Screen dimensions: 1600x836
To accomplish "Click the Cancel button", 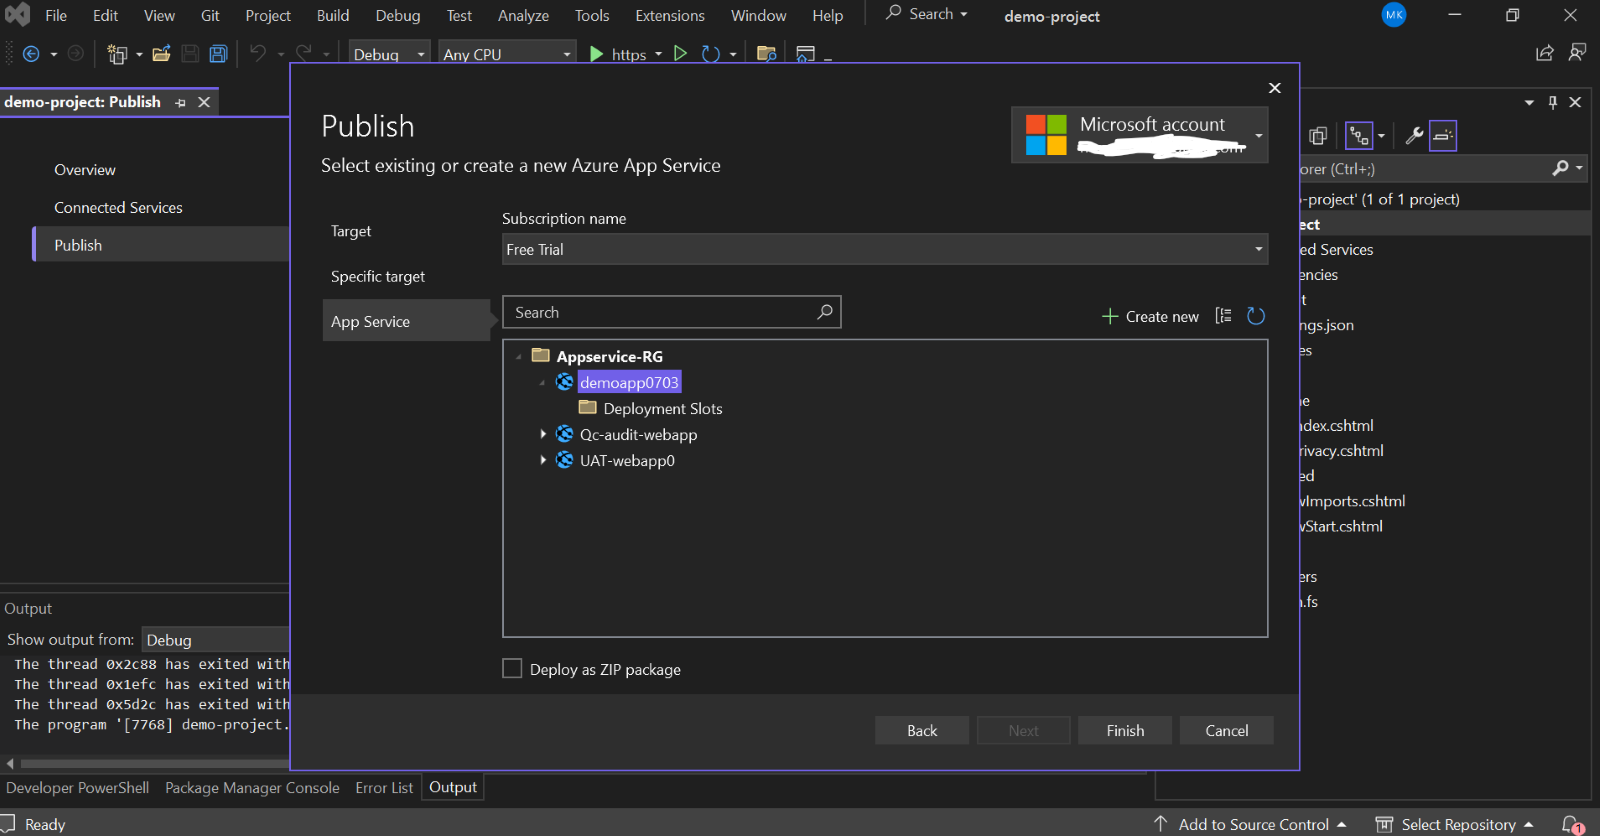I will (1227, 731).
